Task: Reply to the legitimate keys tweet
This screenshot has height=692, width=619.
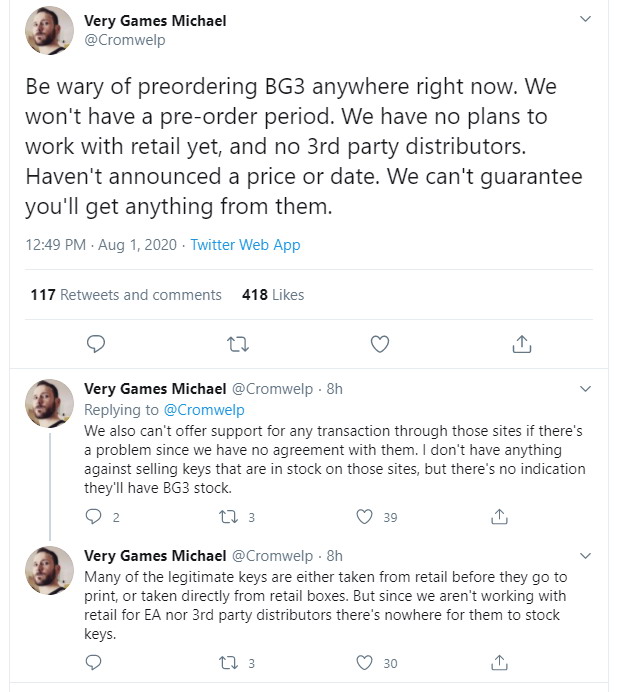Action: (x=93, y=662)
